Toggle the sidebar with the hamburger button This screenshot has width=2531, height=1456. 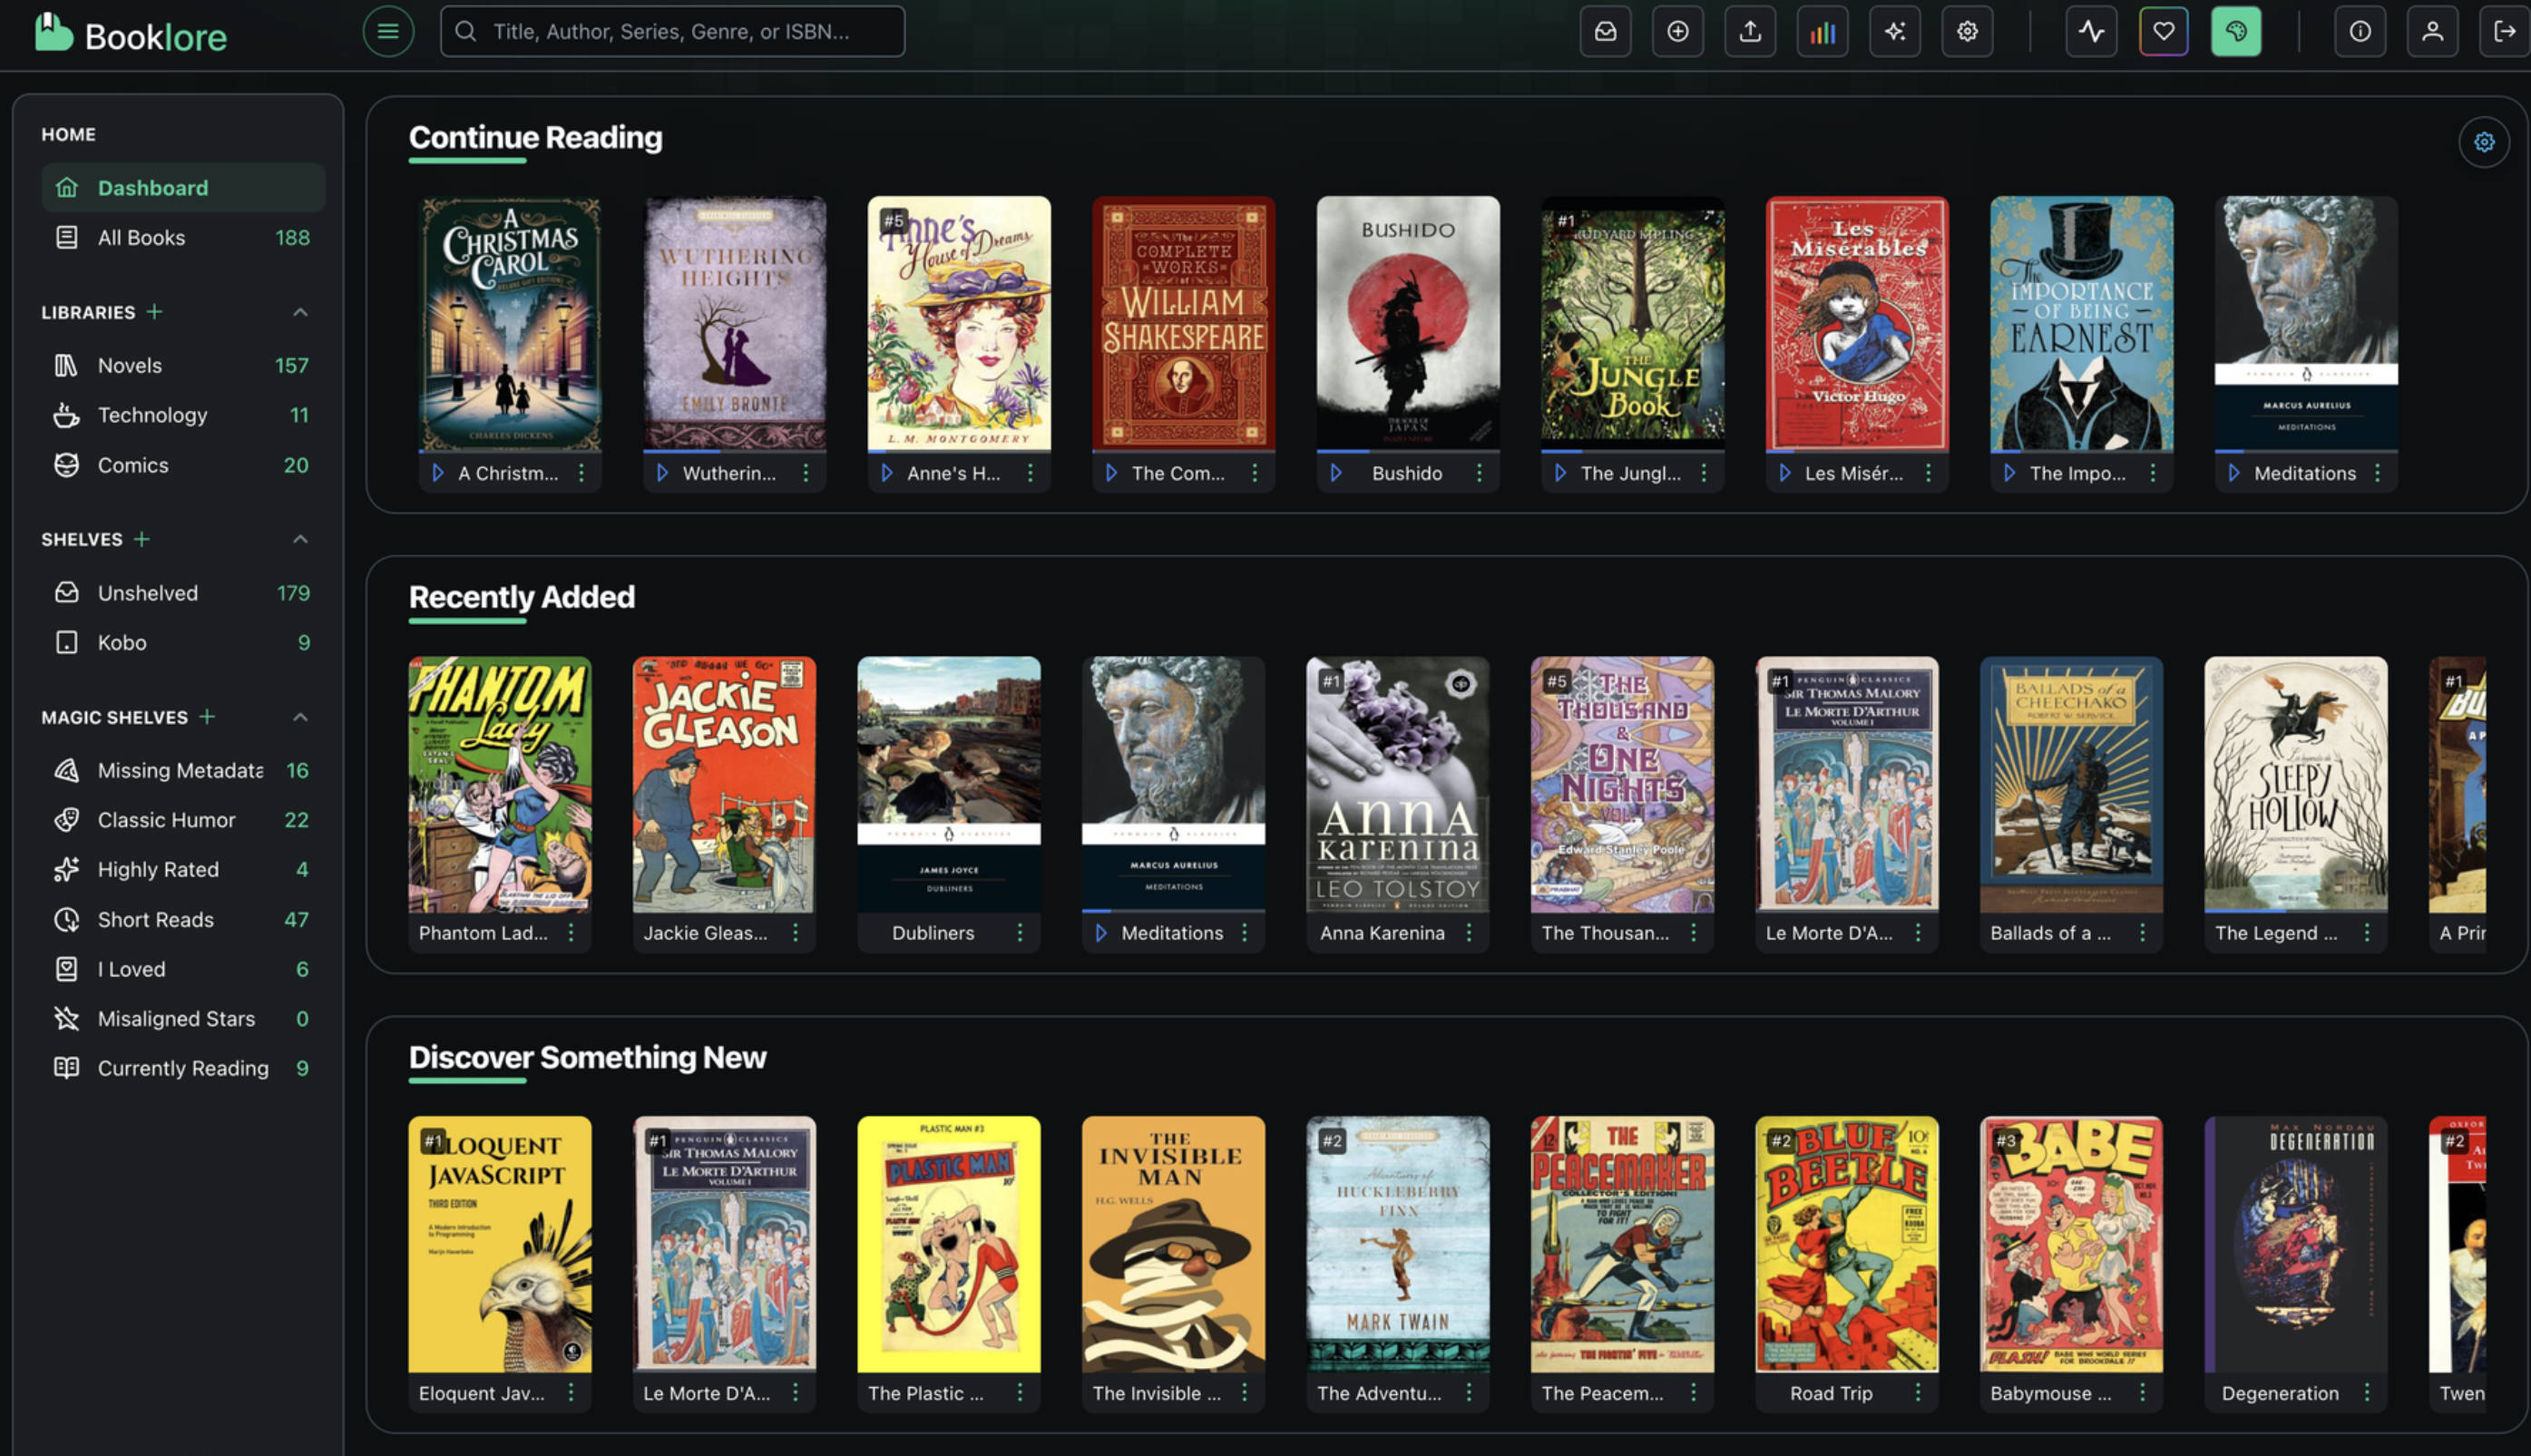(x=388, y=31)
